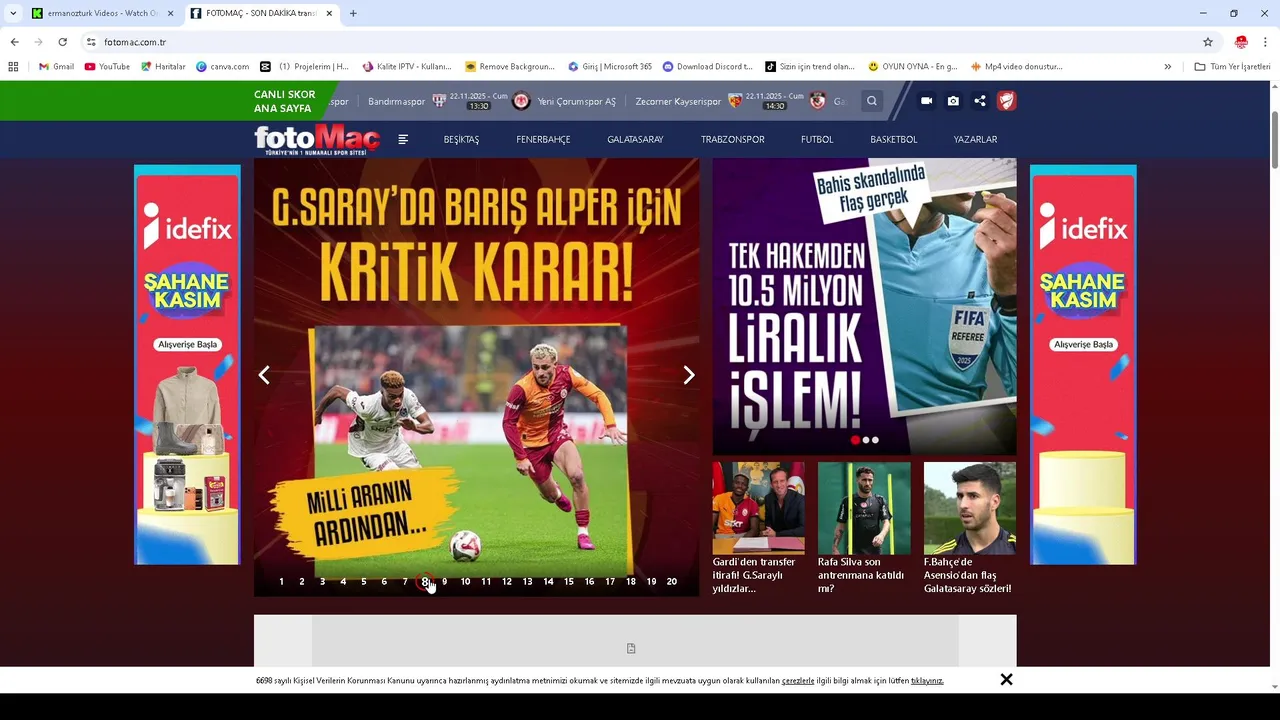
Task: Open the Yeni Çorumspor AŞ match score
Action: (576, 101)
